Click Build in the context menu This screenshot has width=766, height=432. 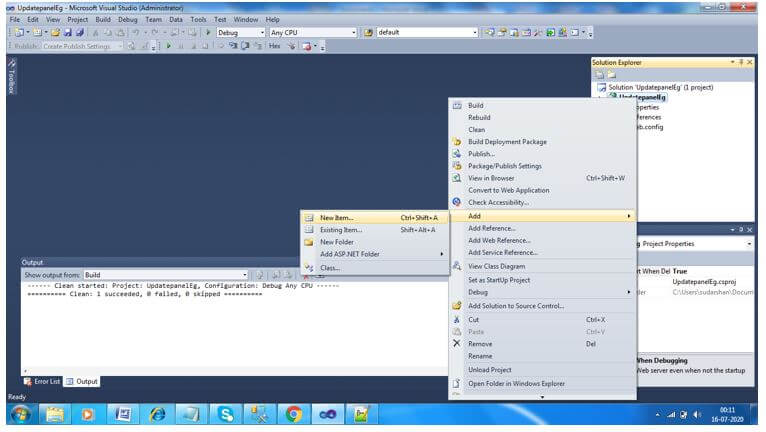point(542,106)
